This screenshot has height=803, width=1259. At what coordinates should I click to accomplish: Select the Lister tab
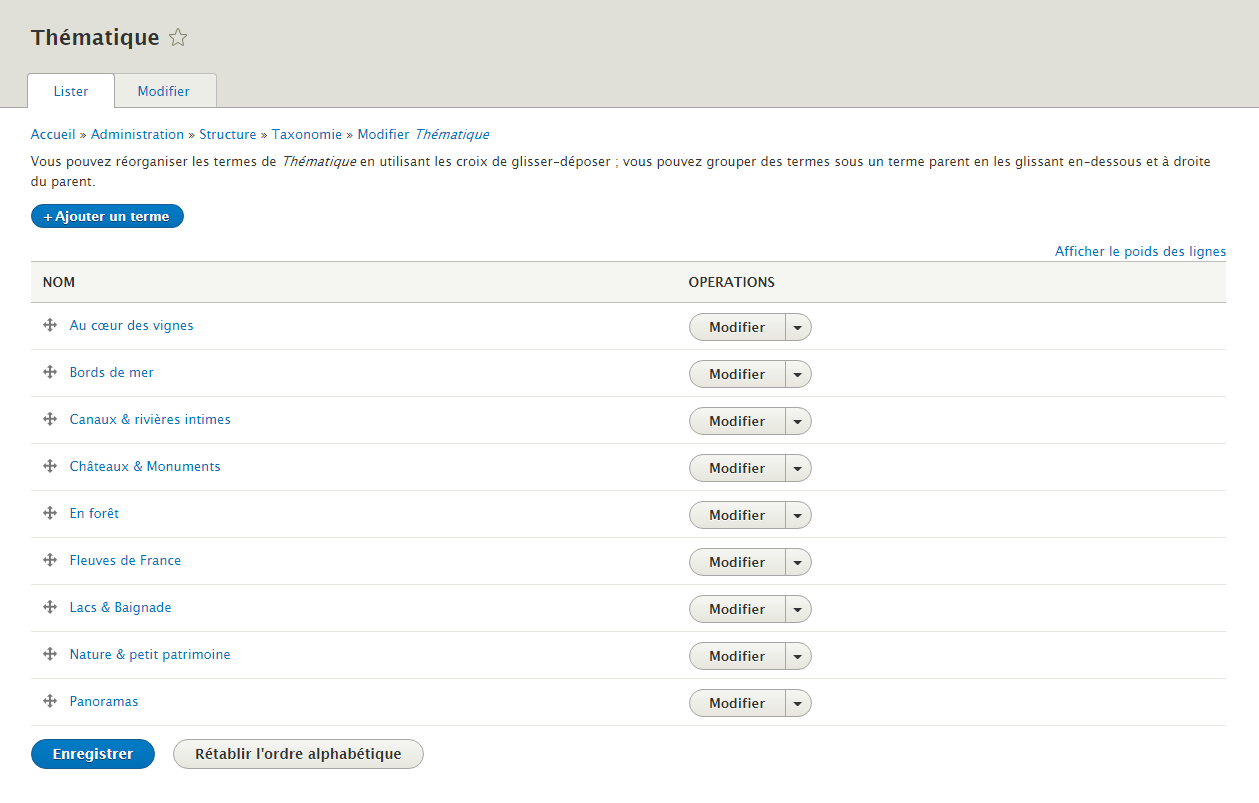71,91
